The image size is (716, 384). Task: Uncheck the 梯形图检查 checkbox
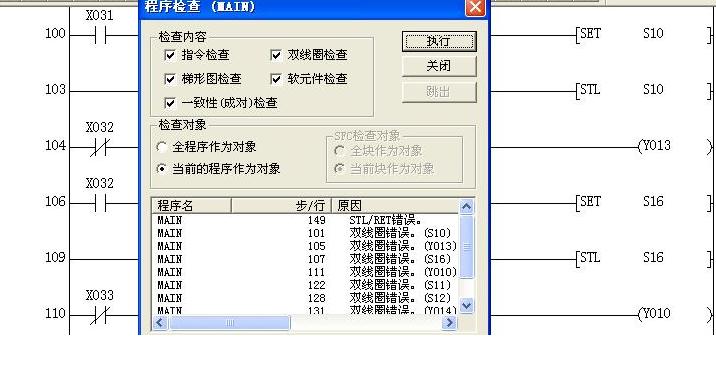tap(170, 79)
